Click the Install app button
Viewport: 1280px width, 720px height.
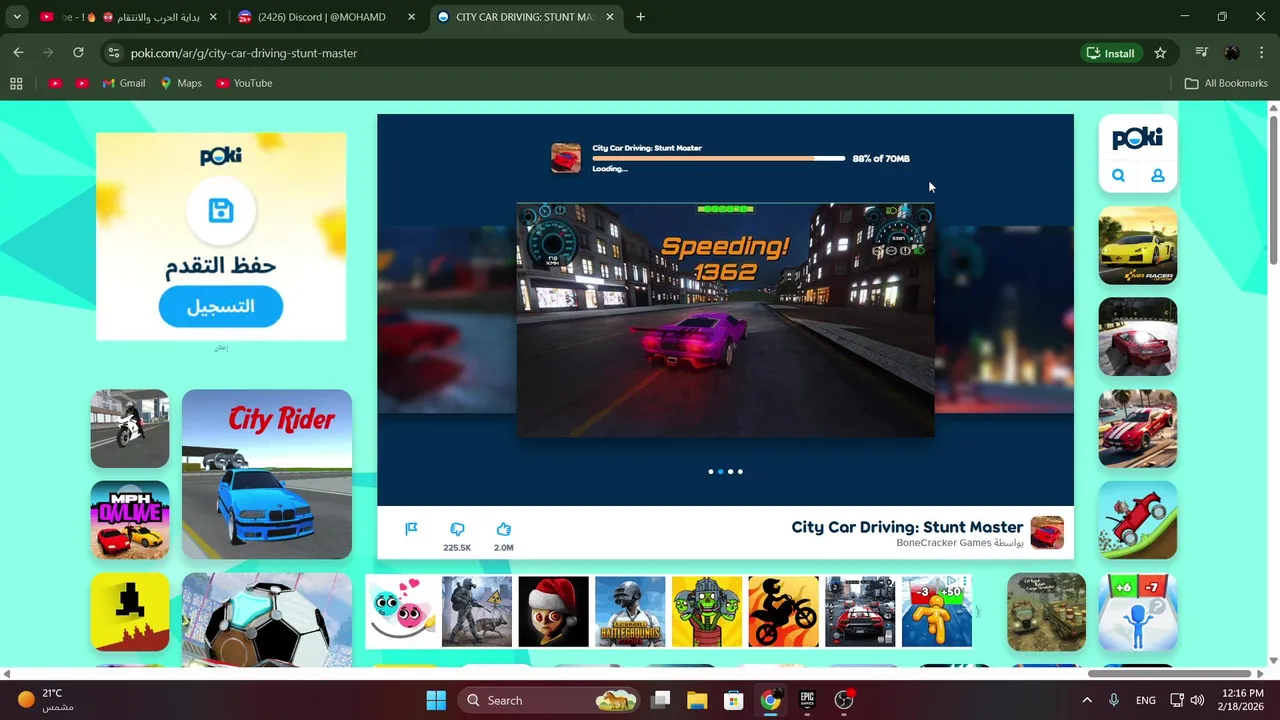pyautogui.click(x=1110, y=53)
